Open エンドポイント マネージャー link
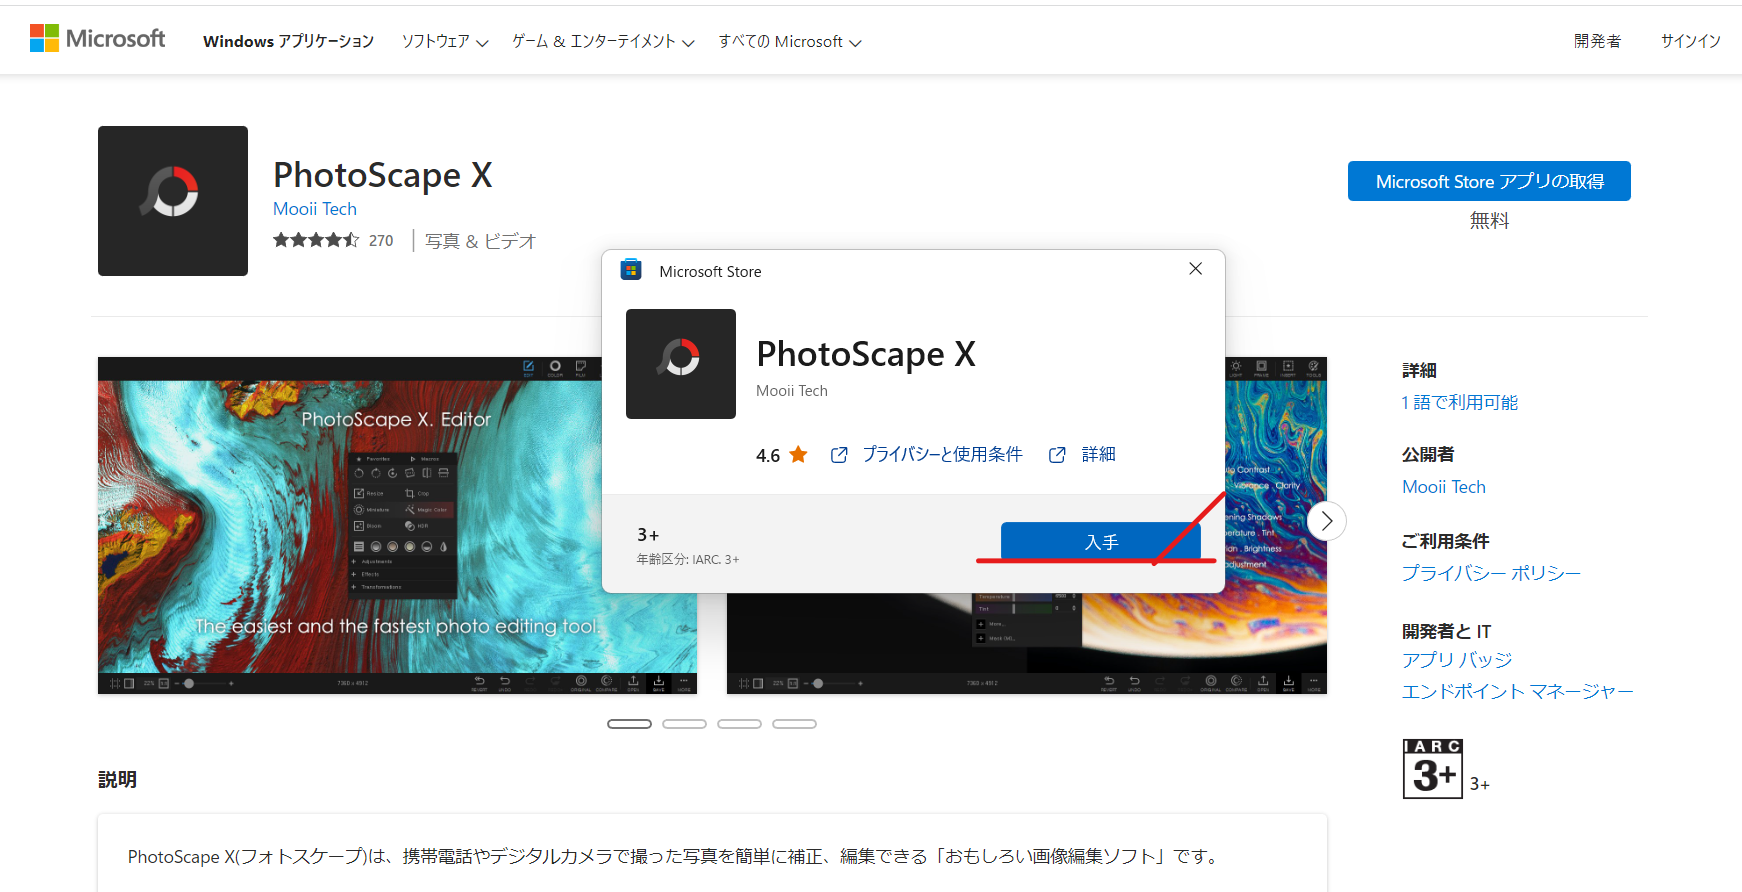 tap(1517, 692)
